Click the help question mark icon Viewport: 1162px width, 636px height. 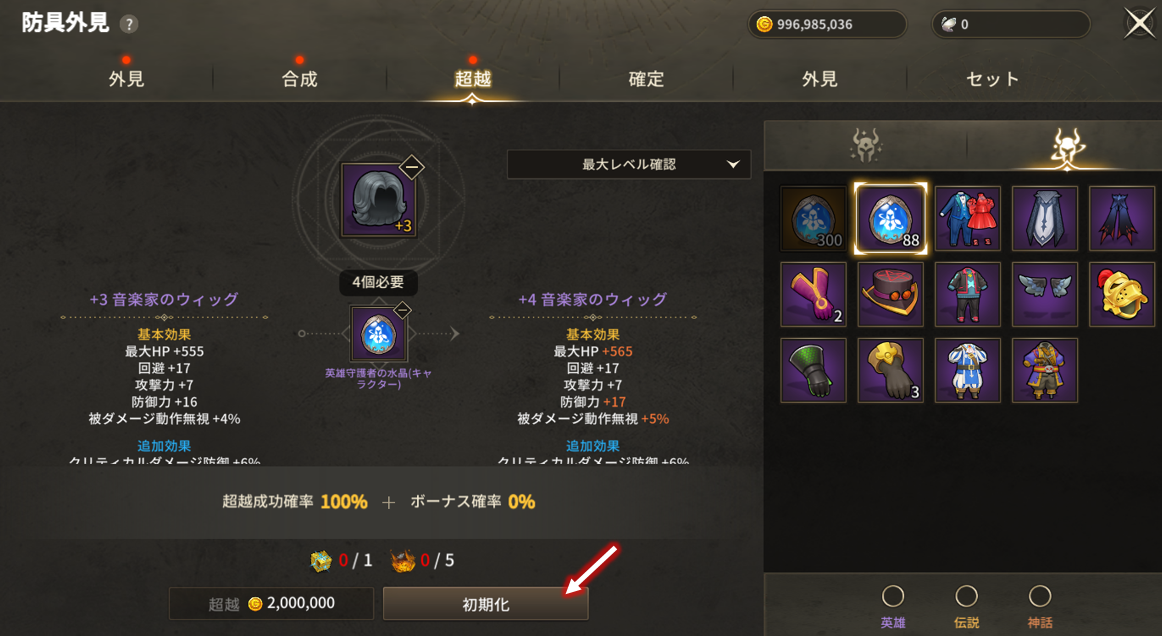click(129, 24)
